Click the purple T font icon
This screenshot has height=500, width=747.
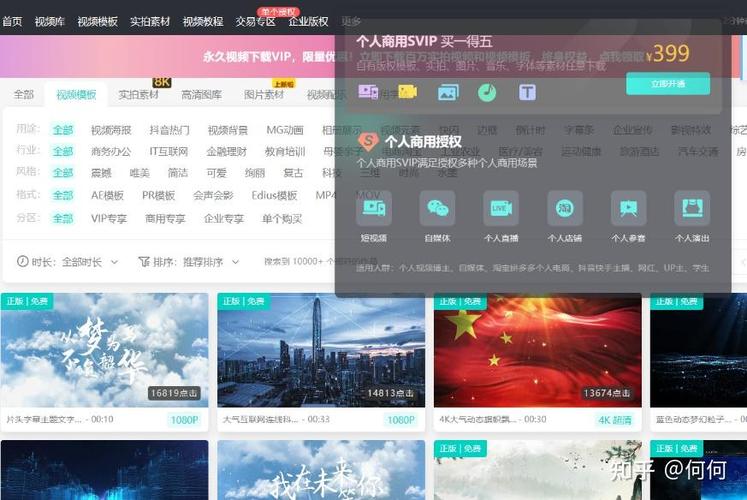527,92
